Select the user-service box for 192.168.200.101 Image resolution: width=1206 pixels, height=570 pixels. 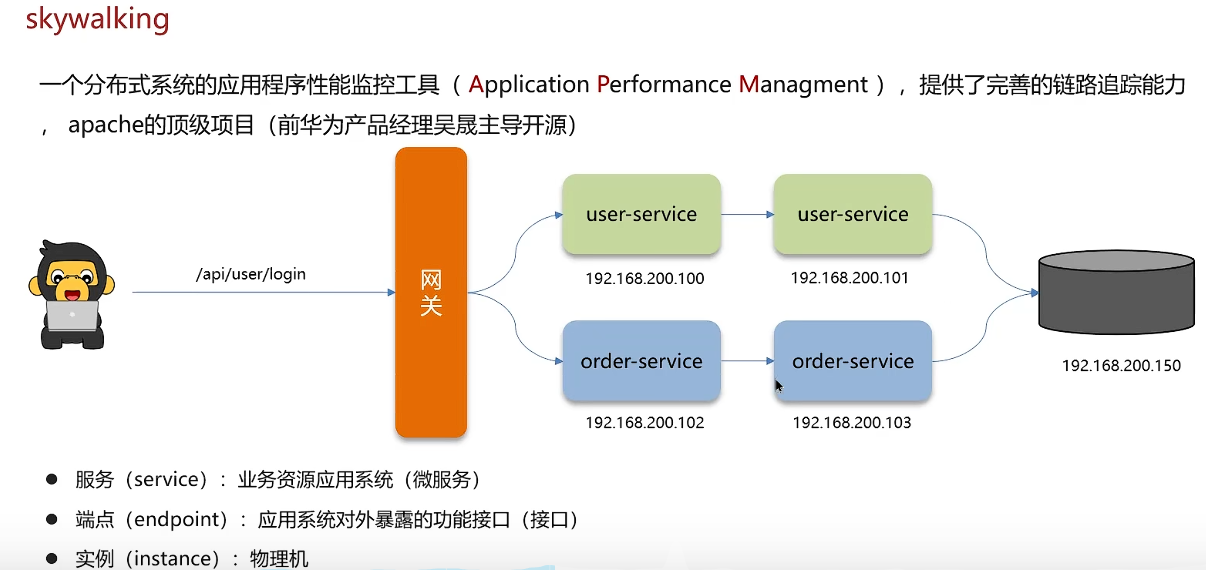tap(853, 214)
